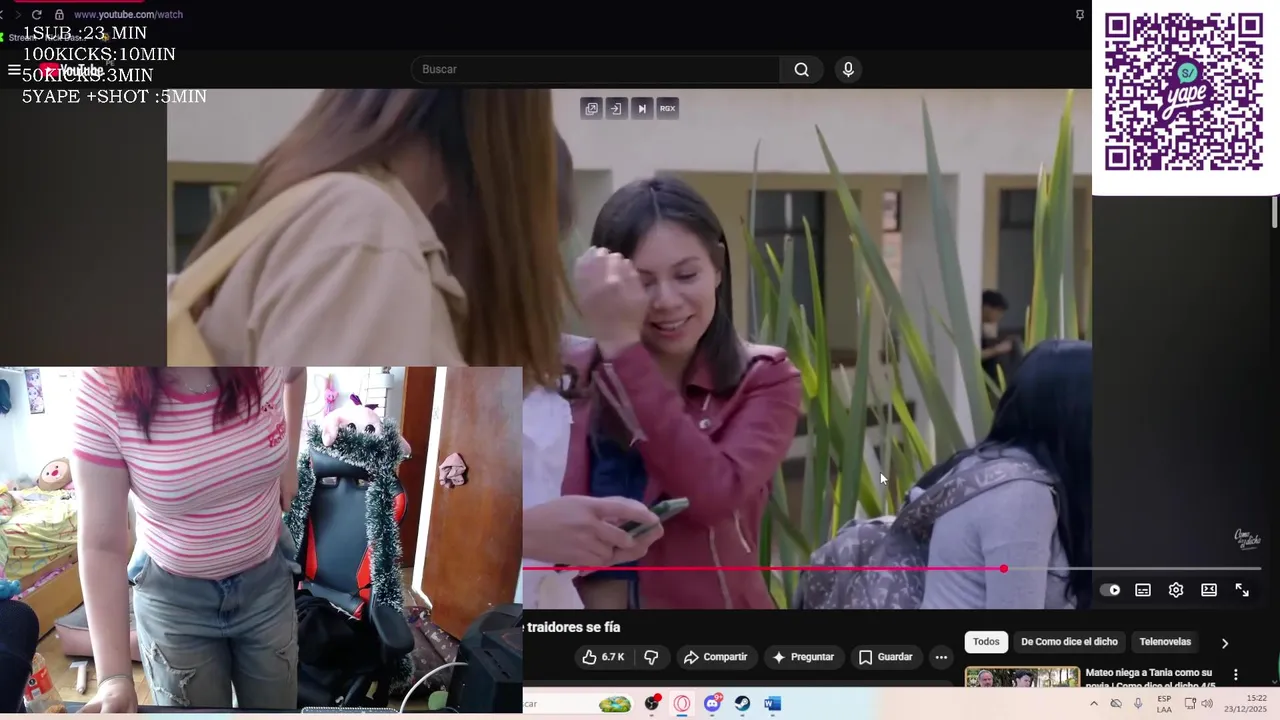Open ESP LAA language switcher
Image resolution: width=1280 pixels, height=720 pixels.
coord(1164,704)
